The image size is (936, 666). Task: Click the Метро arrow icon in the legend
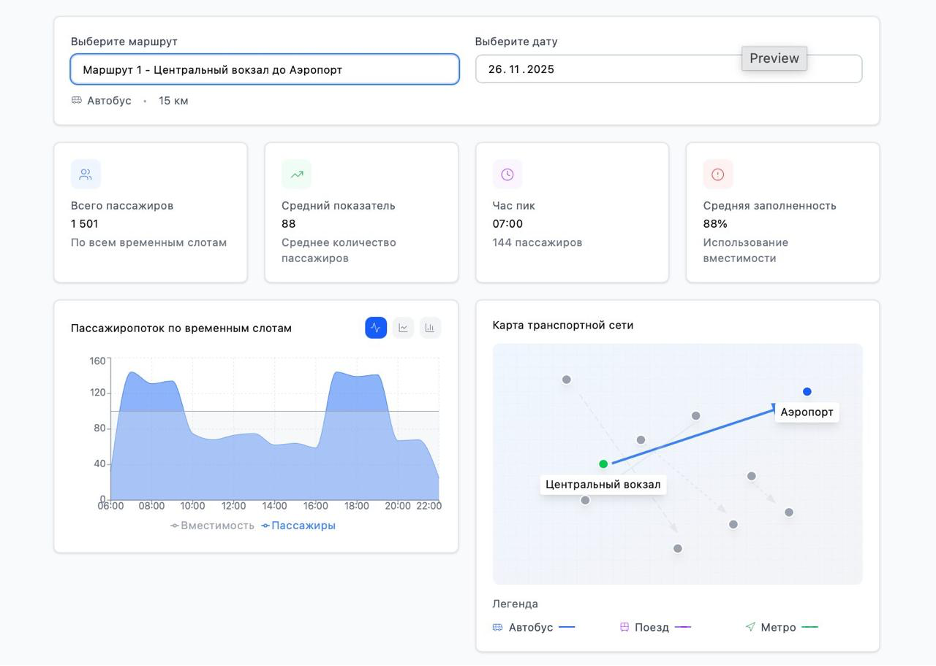(750, 627)
